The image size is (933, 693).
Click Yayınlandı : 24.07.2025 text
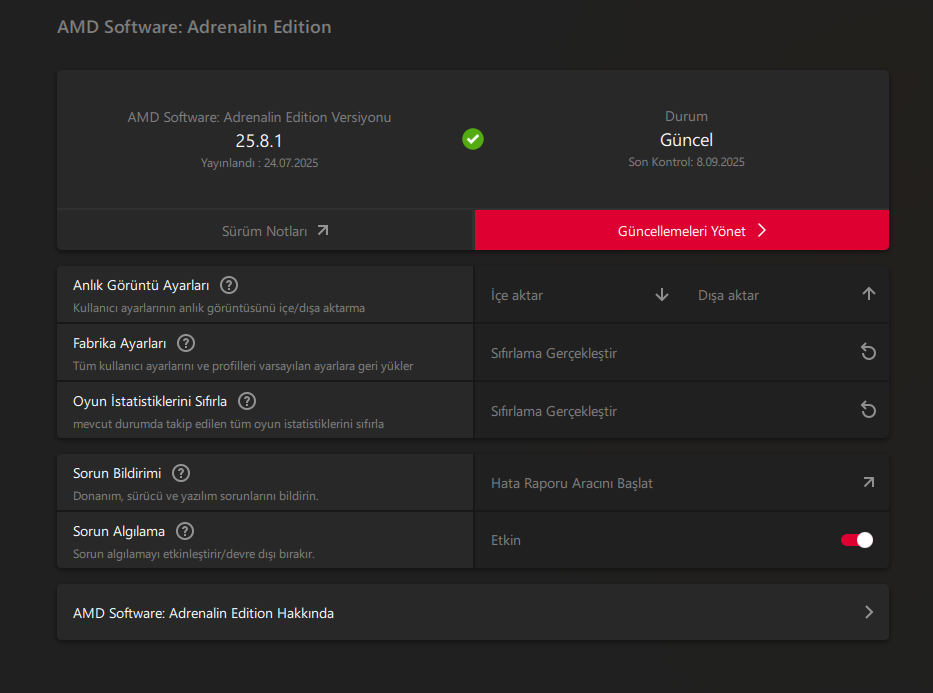point(259,163)
